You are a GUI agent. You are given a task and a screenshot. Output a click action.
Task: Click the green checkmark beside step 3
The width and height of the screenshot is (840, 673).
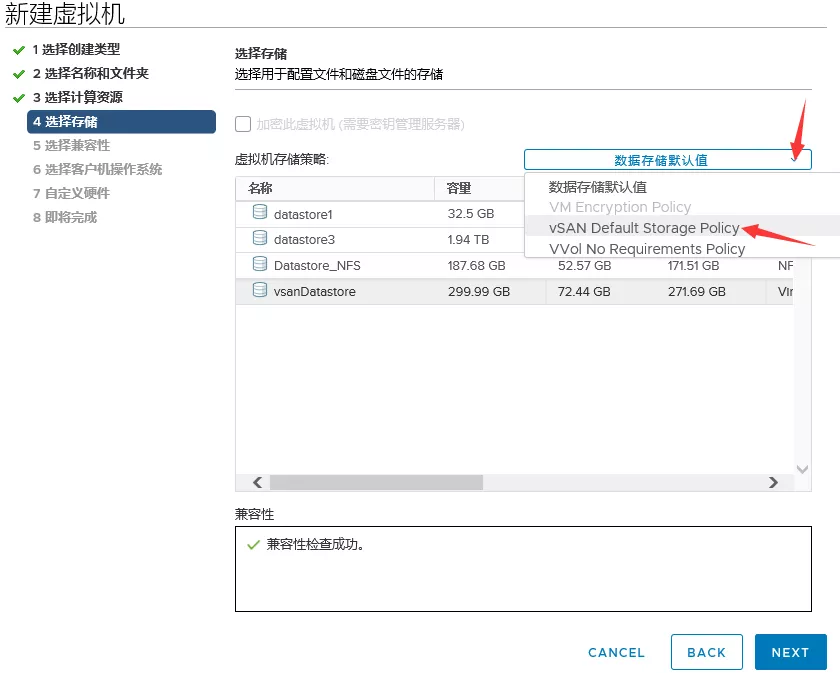point(19,98)
